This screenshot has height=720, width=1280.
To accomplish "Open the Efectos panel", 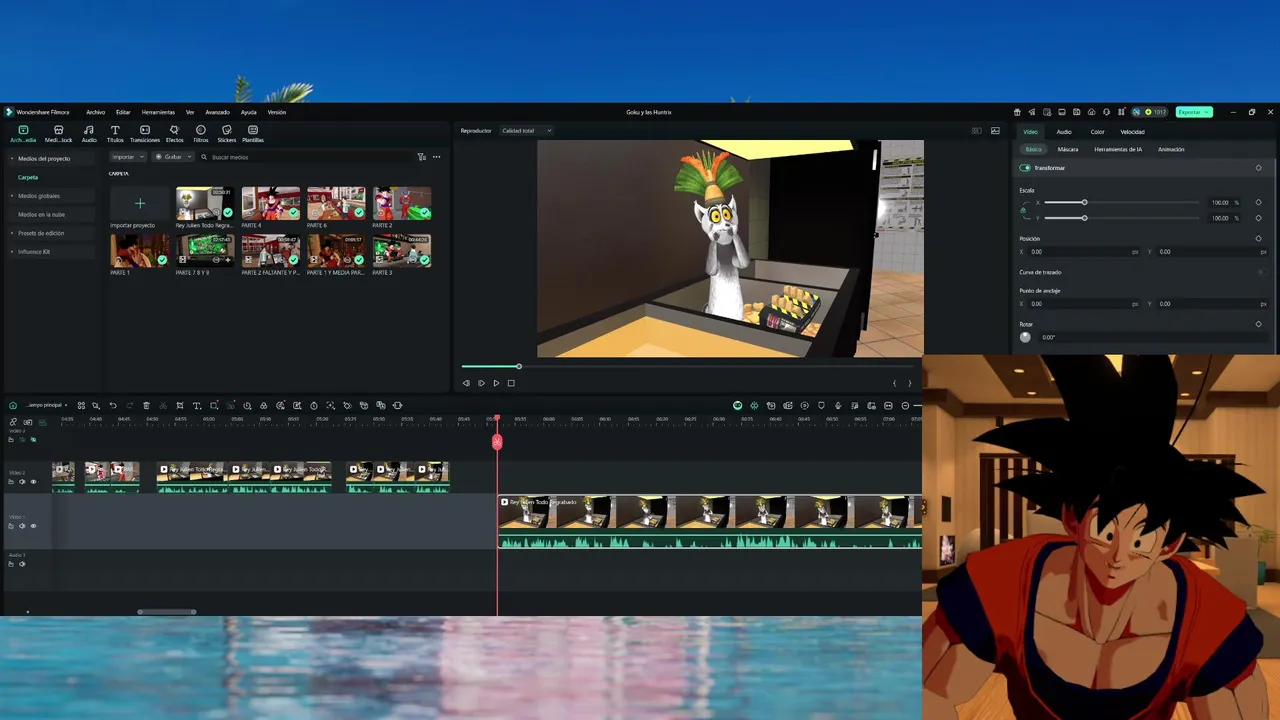I will pos(174,133).
